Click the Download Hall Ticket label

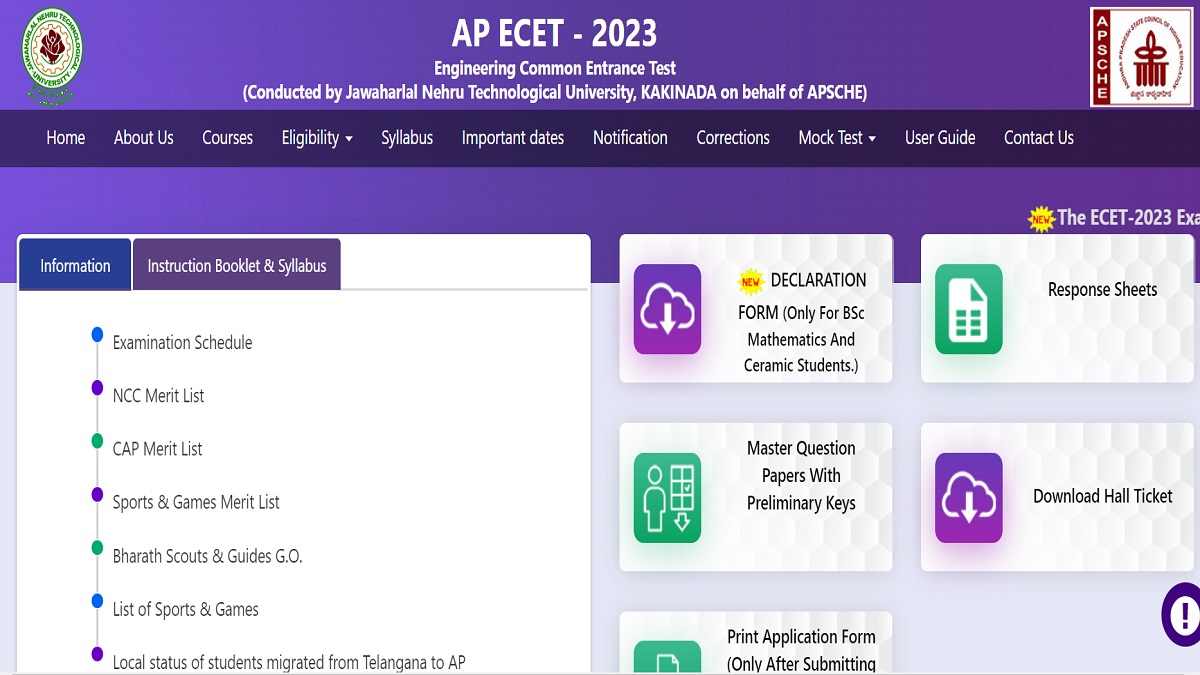[x=1102, y=496]
